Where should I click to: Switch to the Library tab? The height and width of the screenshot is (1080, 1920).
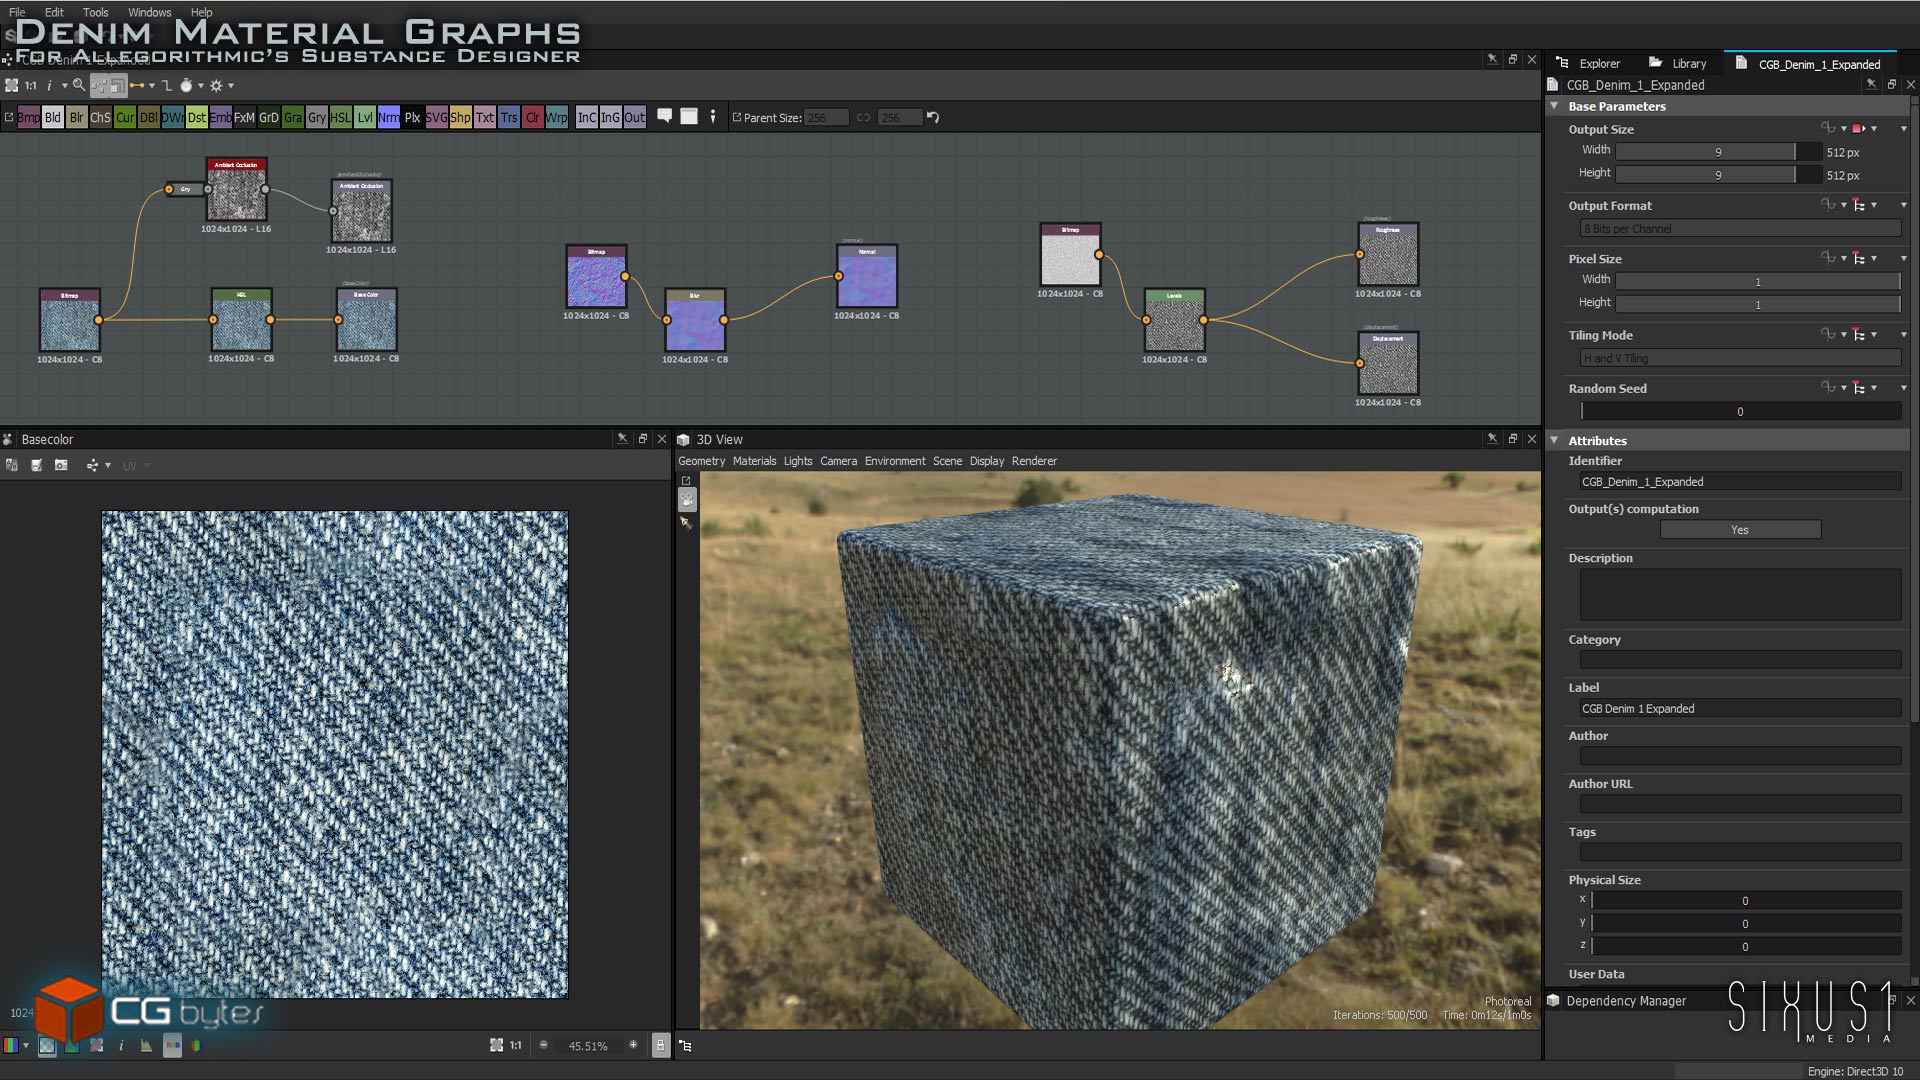(1678, 64)
